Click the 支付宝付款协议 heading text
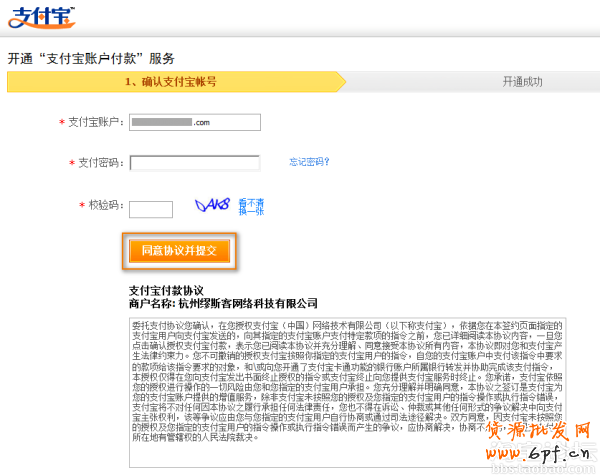This screenshot has width=600, height=475. pyautogui.click(x=166, y=291)
